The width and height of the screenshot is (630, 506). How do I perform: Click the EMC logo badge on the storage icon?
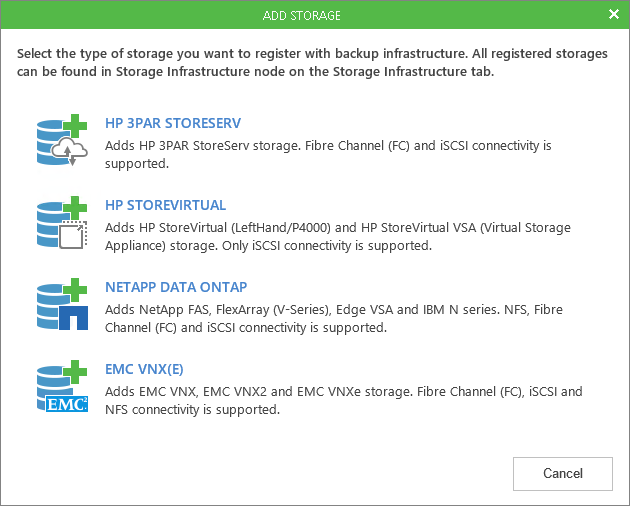click(69, 402)
